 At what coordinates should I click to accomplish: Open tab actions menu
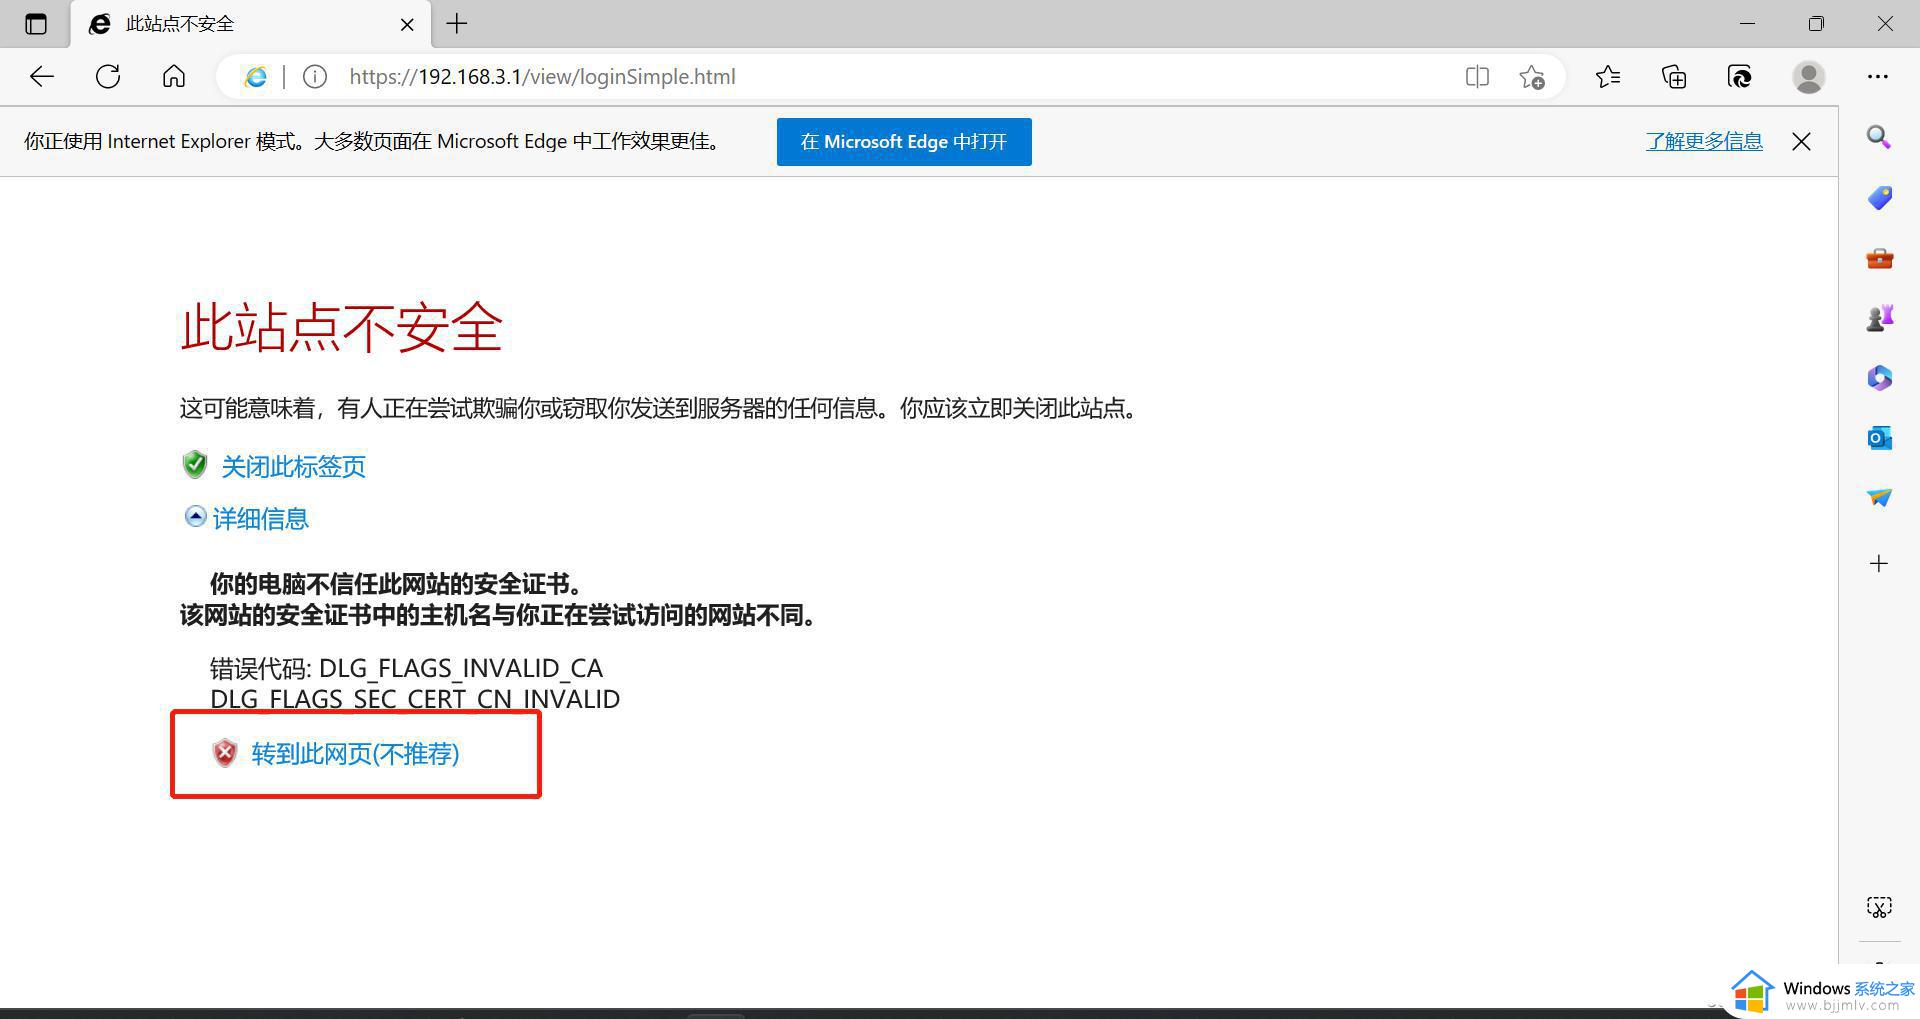[x=36, y=24]
